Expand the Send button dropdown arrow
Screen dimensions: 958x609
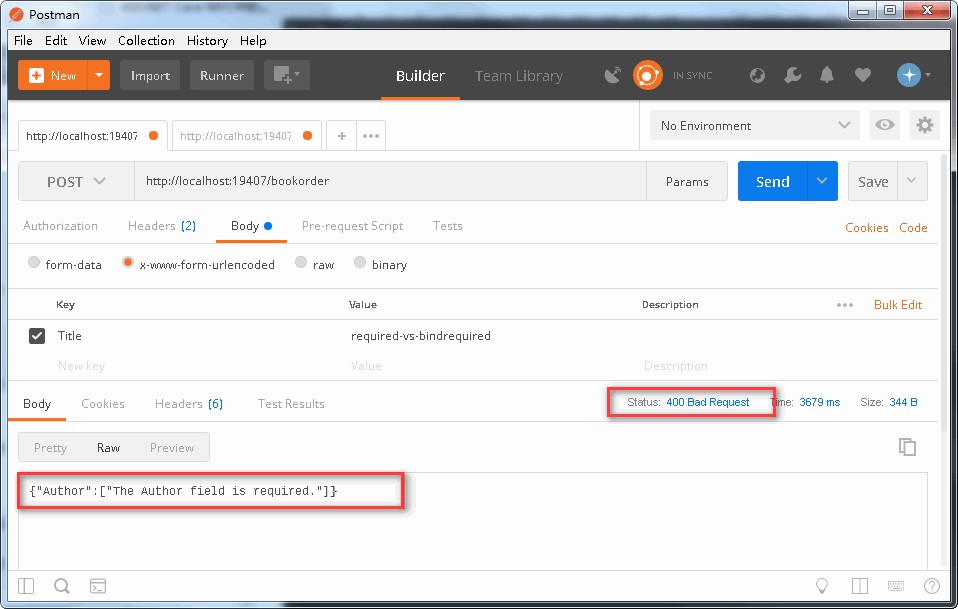[822, 181]
